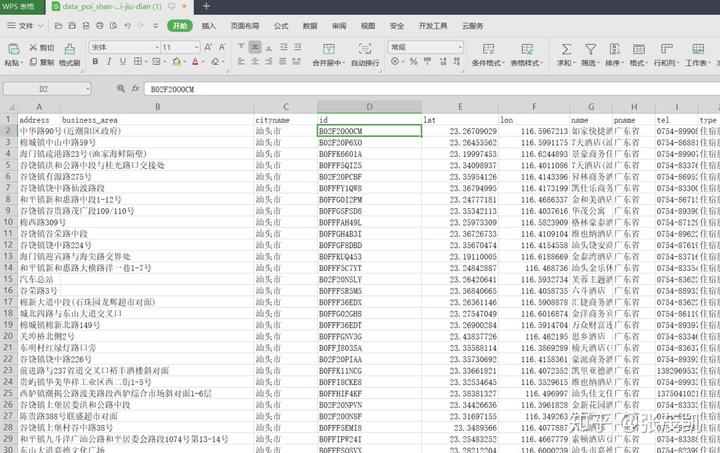Switch to the 开始 (Home) tab
720x453 pixels.
[180, 26]
